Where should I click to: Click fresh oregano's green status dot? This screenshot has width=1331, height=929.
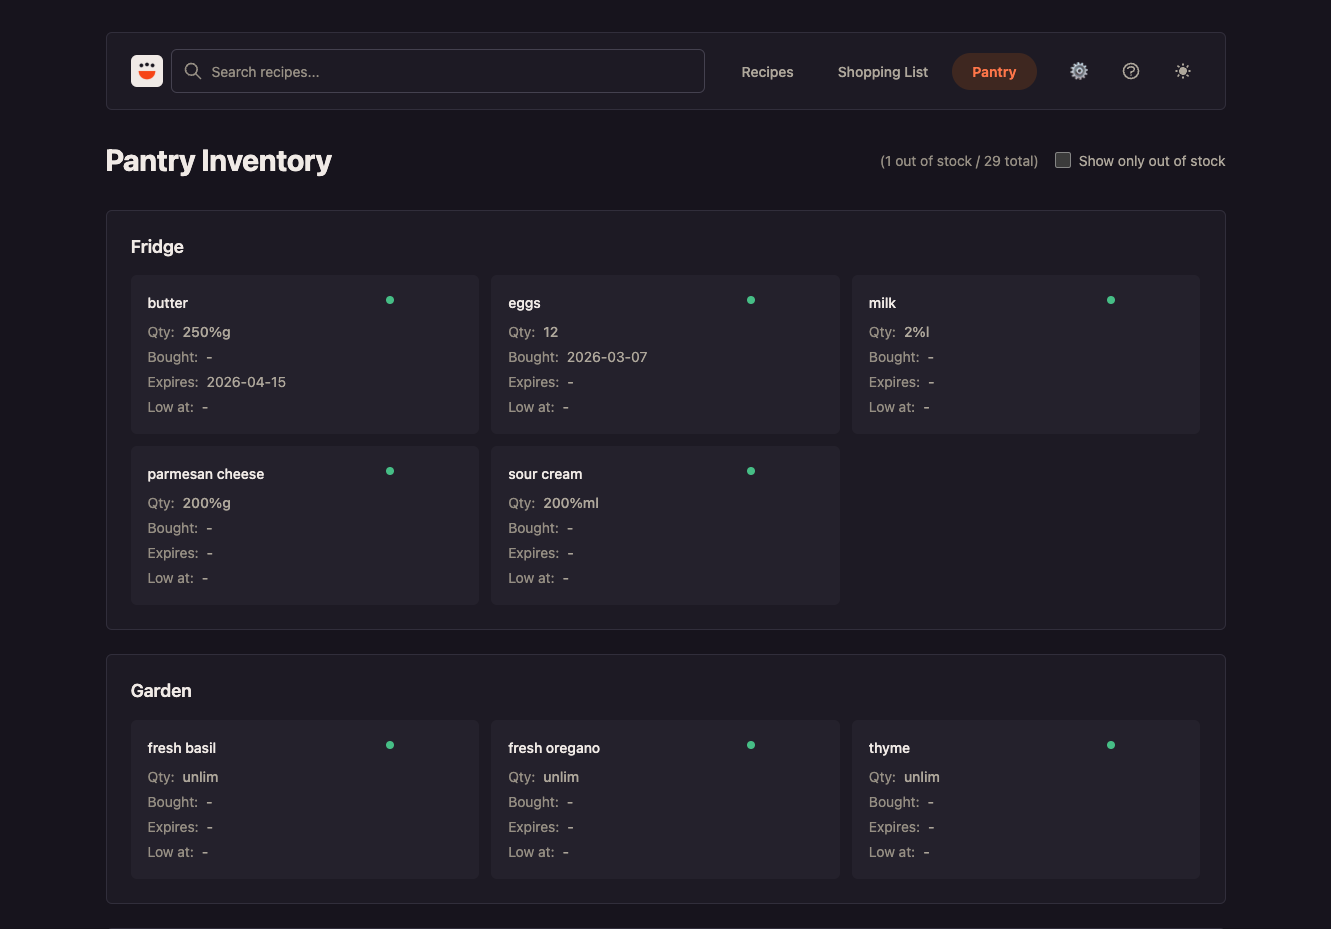(751, 745)
